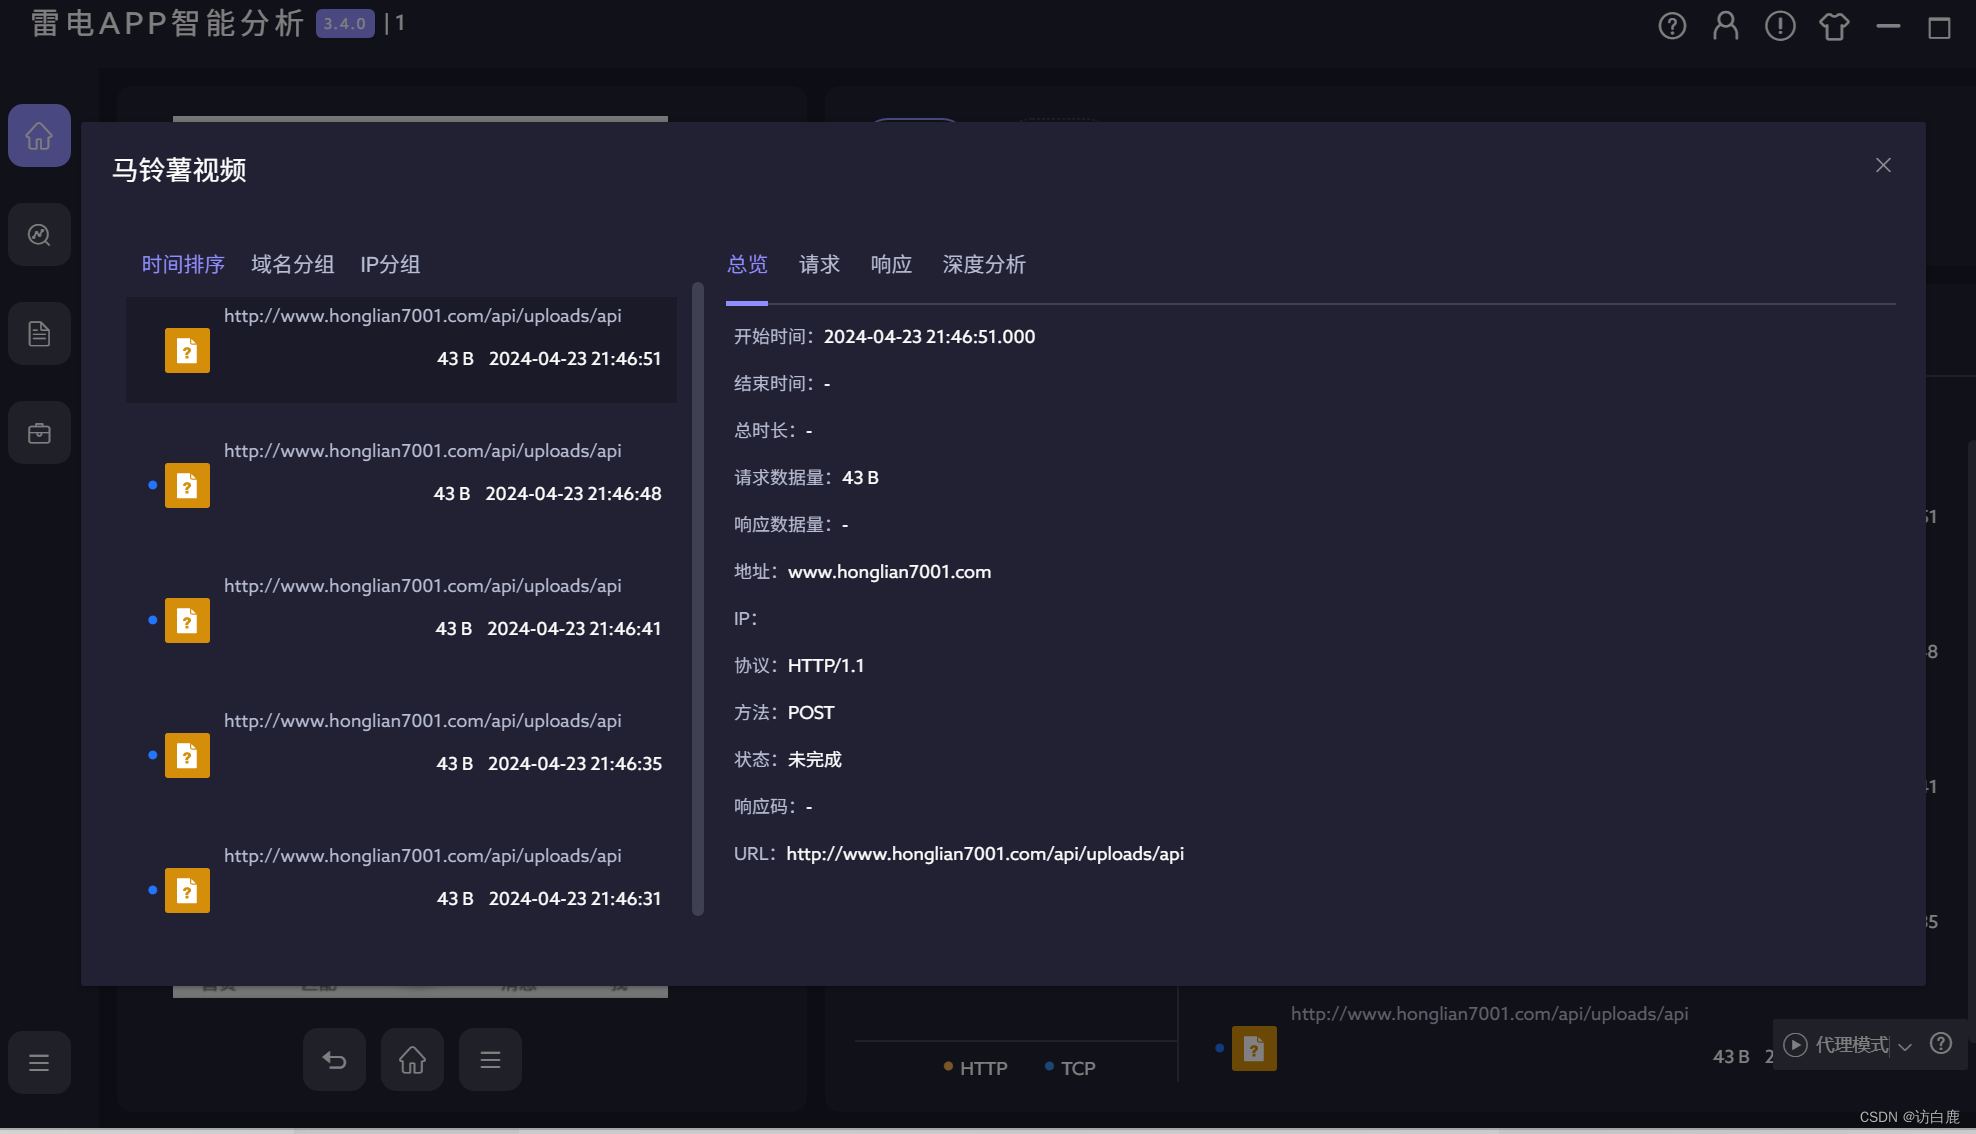The image size is (1976, 1134).
Task: Click the hamburger menu at bottom-left sidebar
Action: click(39, 1062)
